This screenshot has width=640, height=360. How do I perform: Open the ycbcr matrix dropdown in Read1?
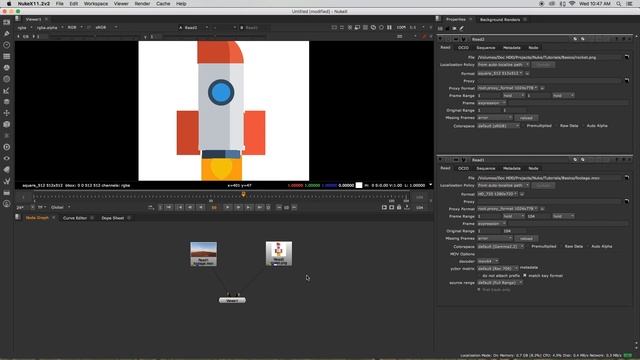[498, 268]
